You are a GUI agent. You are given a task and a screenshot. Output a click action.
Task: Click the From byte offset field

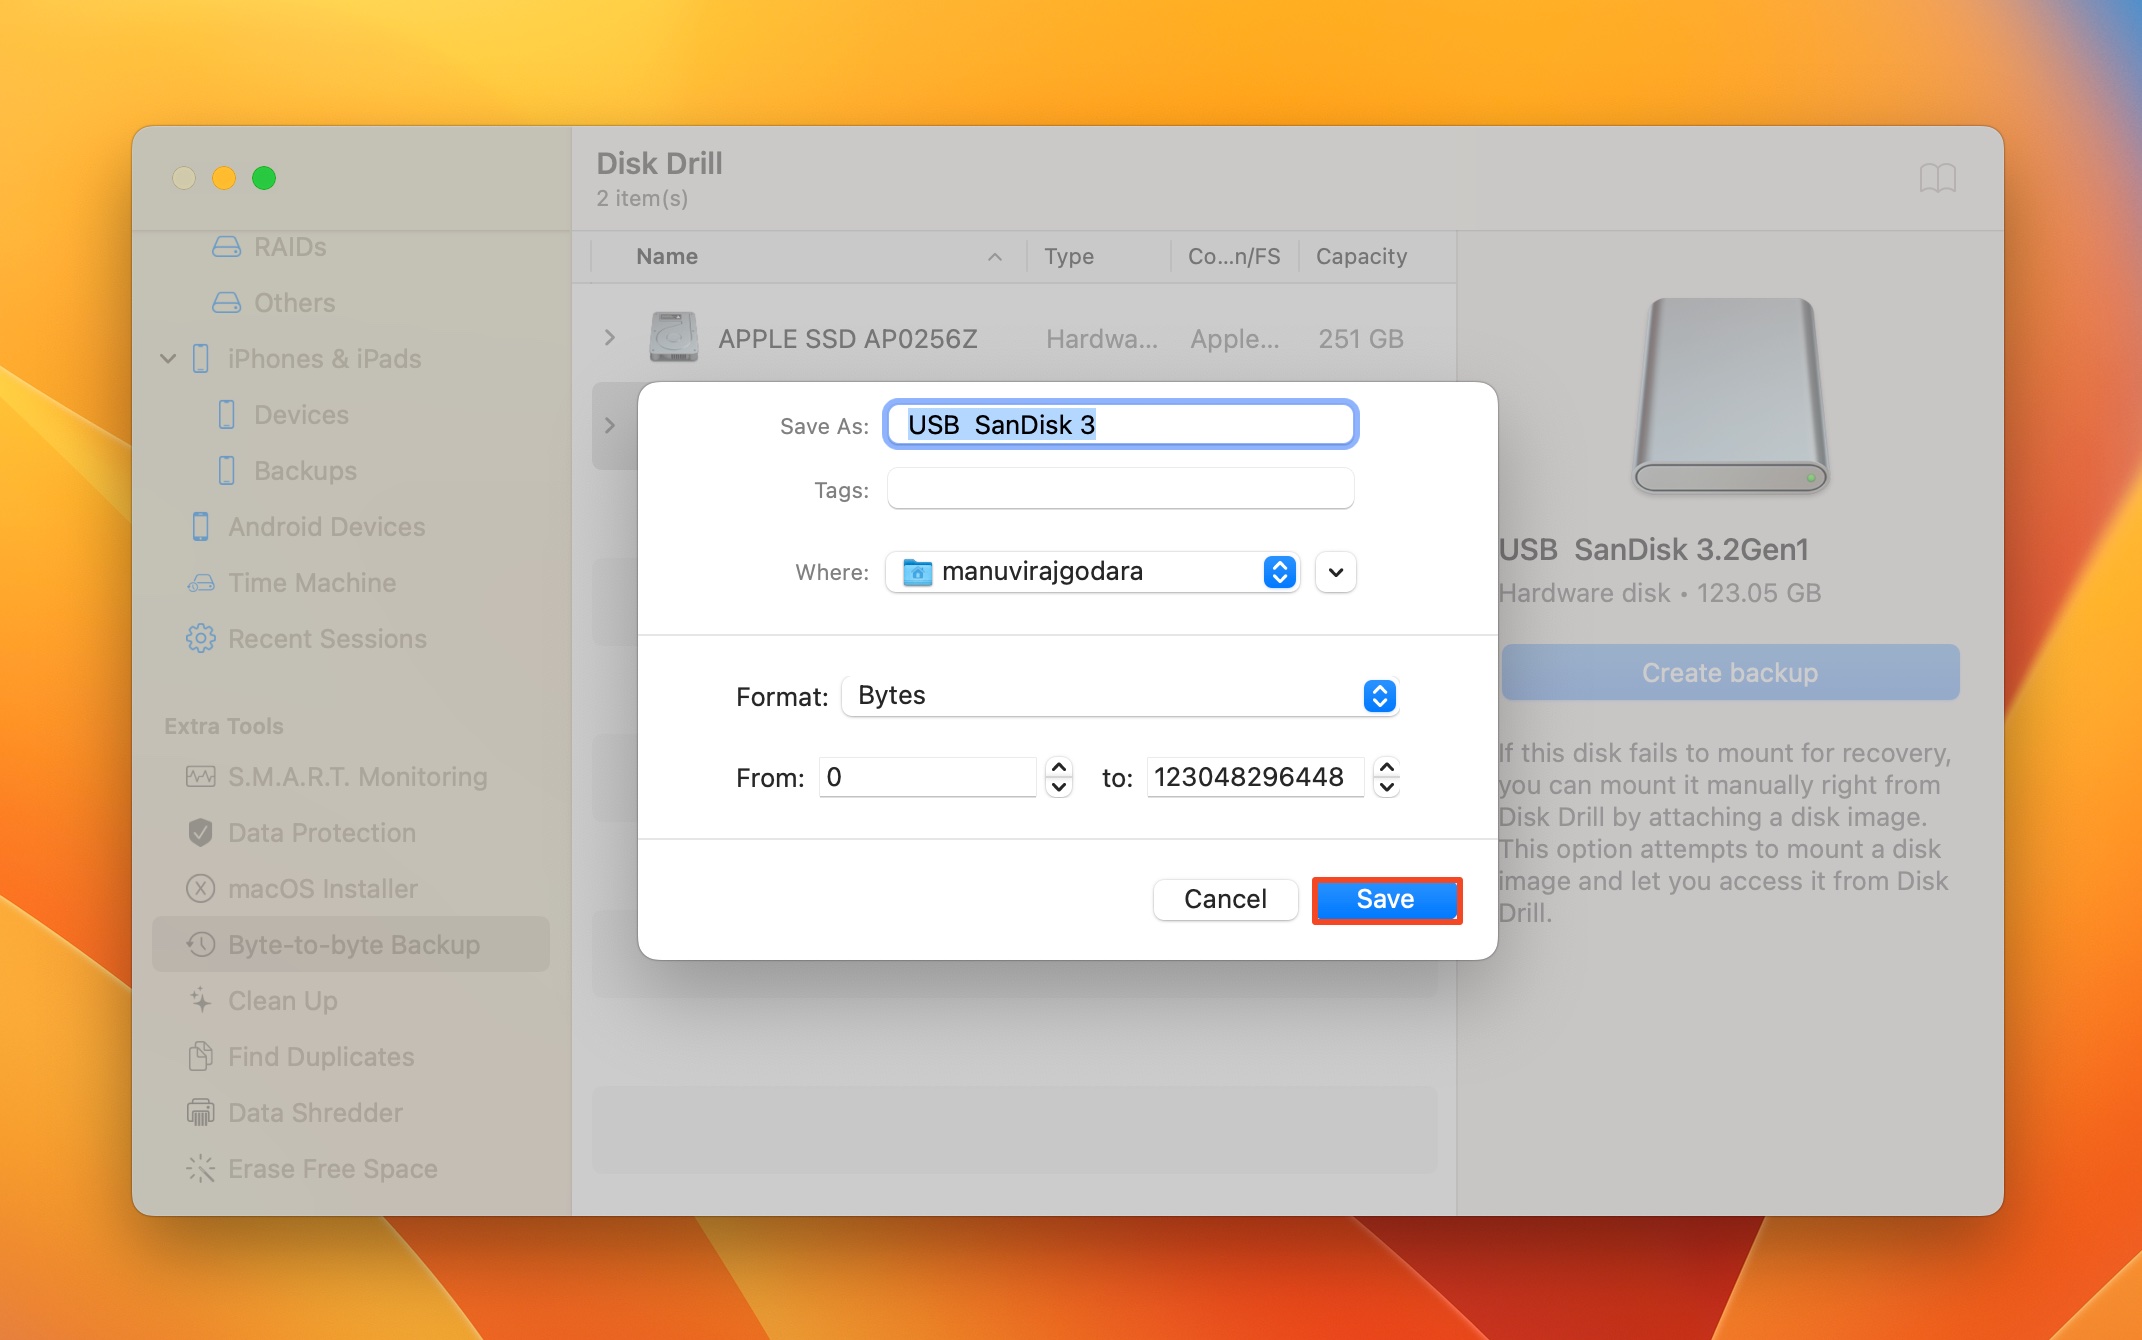(x=928, y=777)
